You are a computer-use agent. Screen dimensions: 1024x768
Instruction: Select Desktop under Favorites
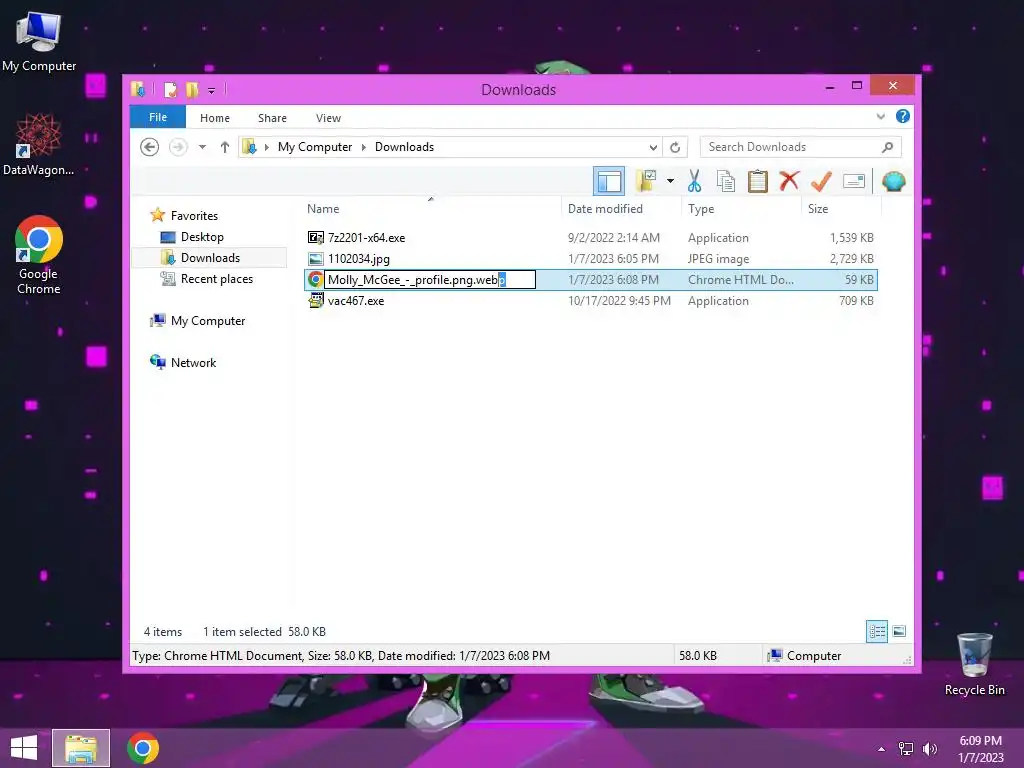click(x=202, y=236)
